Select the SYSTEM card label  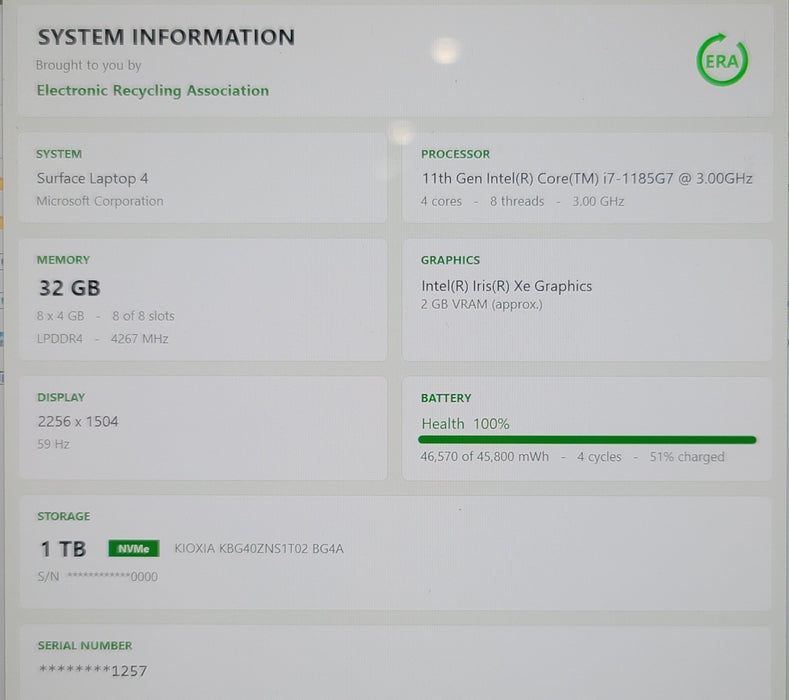[x=58, y=154]
